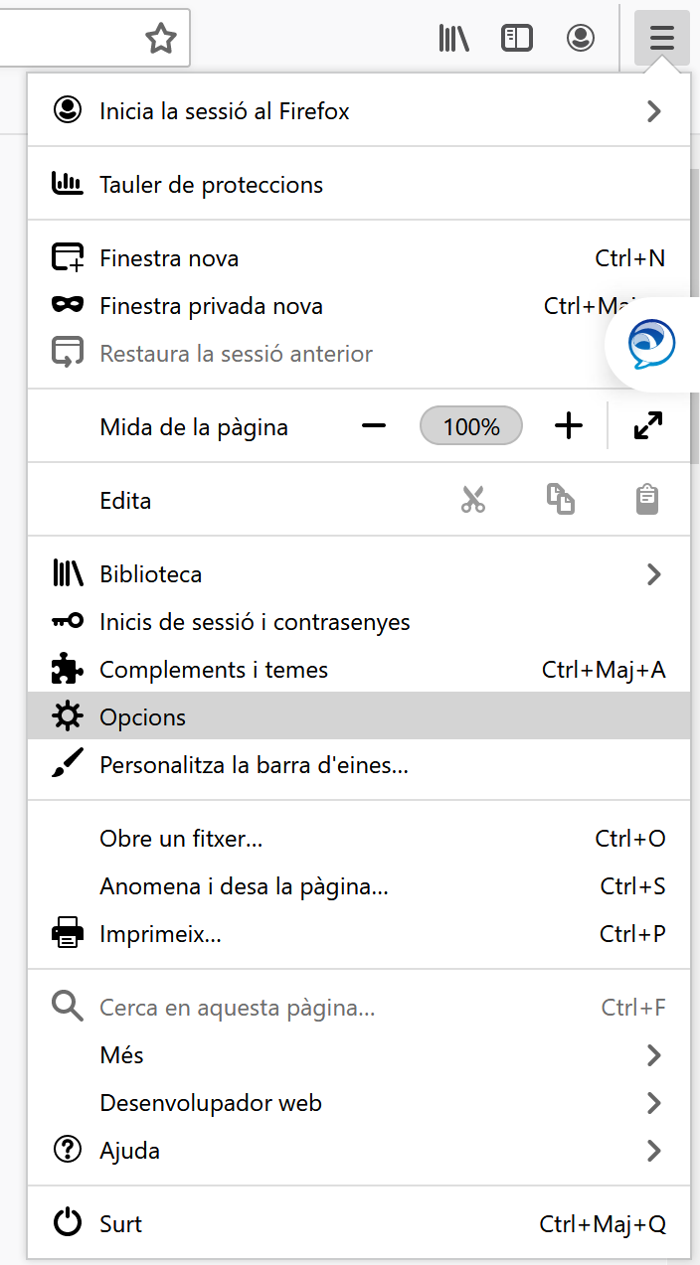Viewport: 700px width, 1265px height.
Task: Open Inicia la sessió al Firefox
Action: (x=359, y=111)
